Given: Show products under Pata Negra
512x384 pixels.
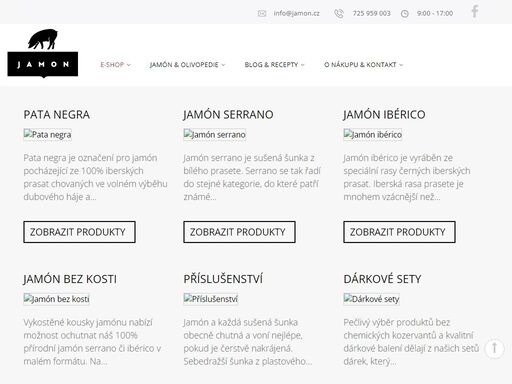Looking at the screenshot, I should pyautogui.click(x=79, y=232).
